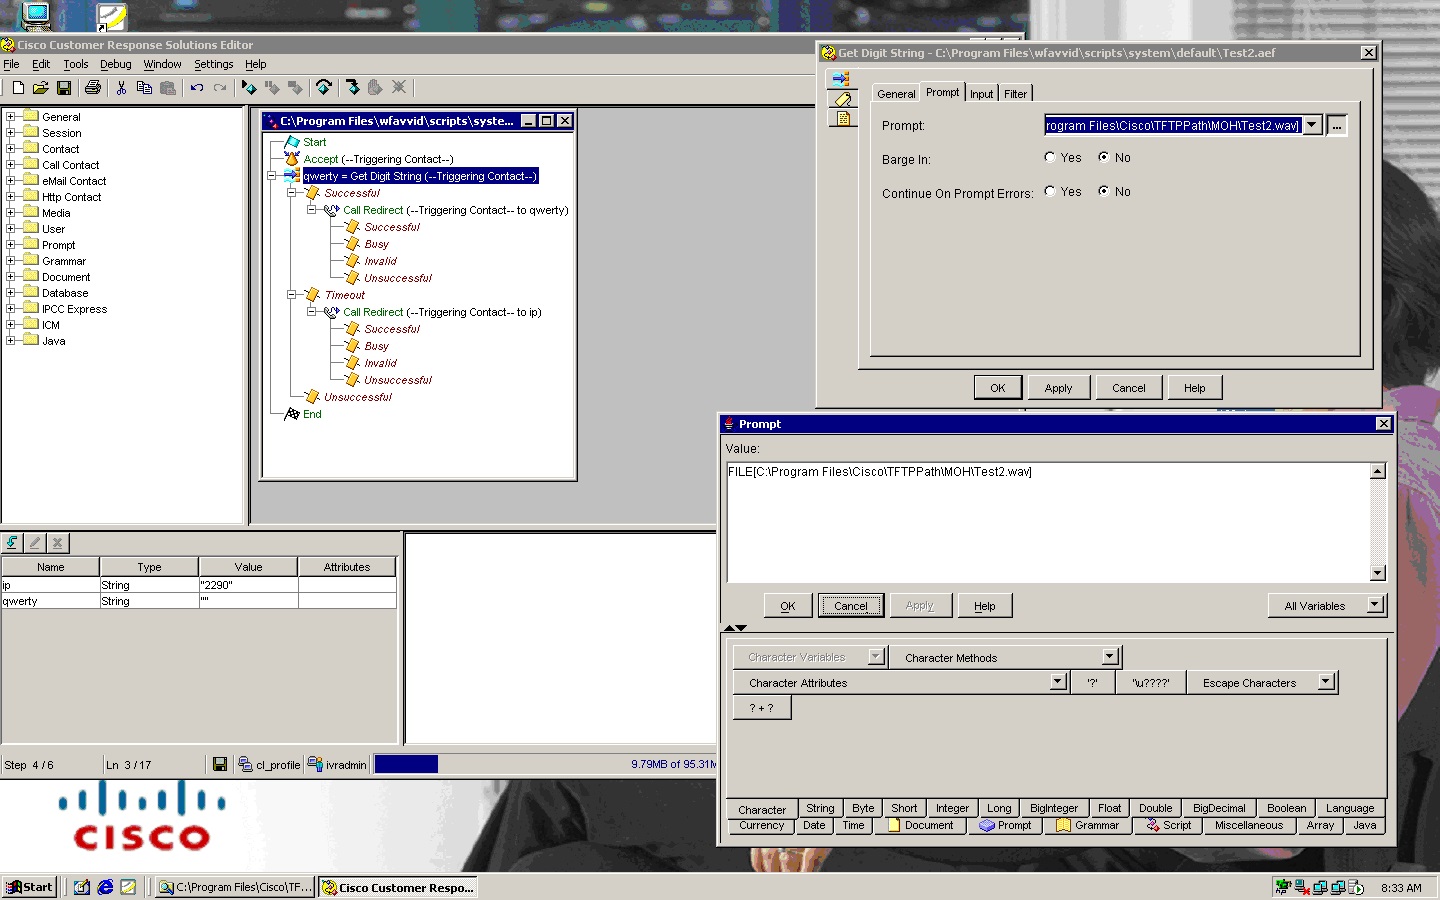Start debugging with the play diamond icon
Screen dimensions: 1440x900
(x=249, y=88)
